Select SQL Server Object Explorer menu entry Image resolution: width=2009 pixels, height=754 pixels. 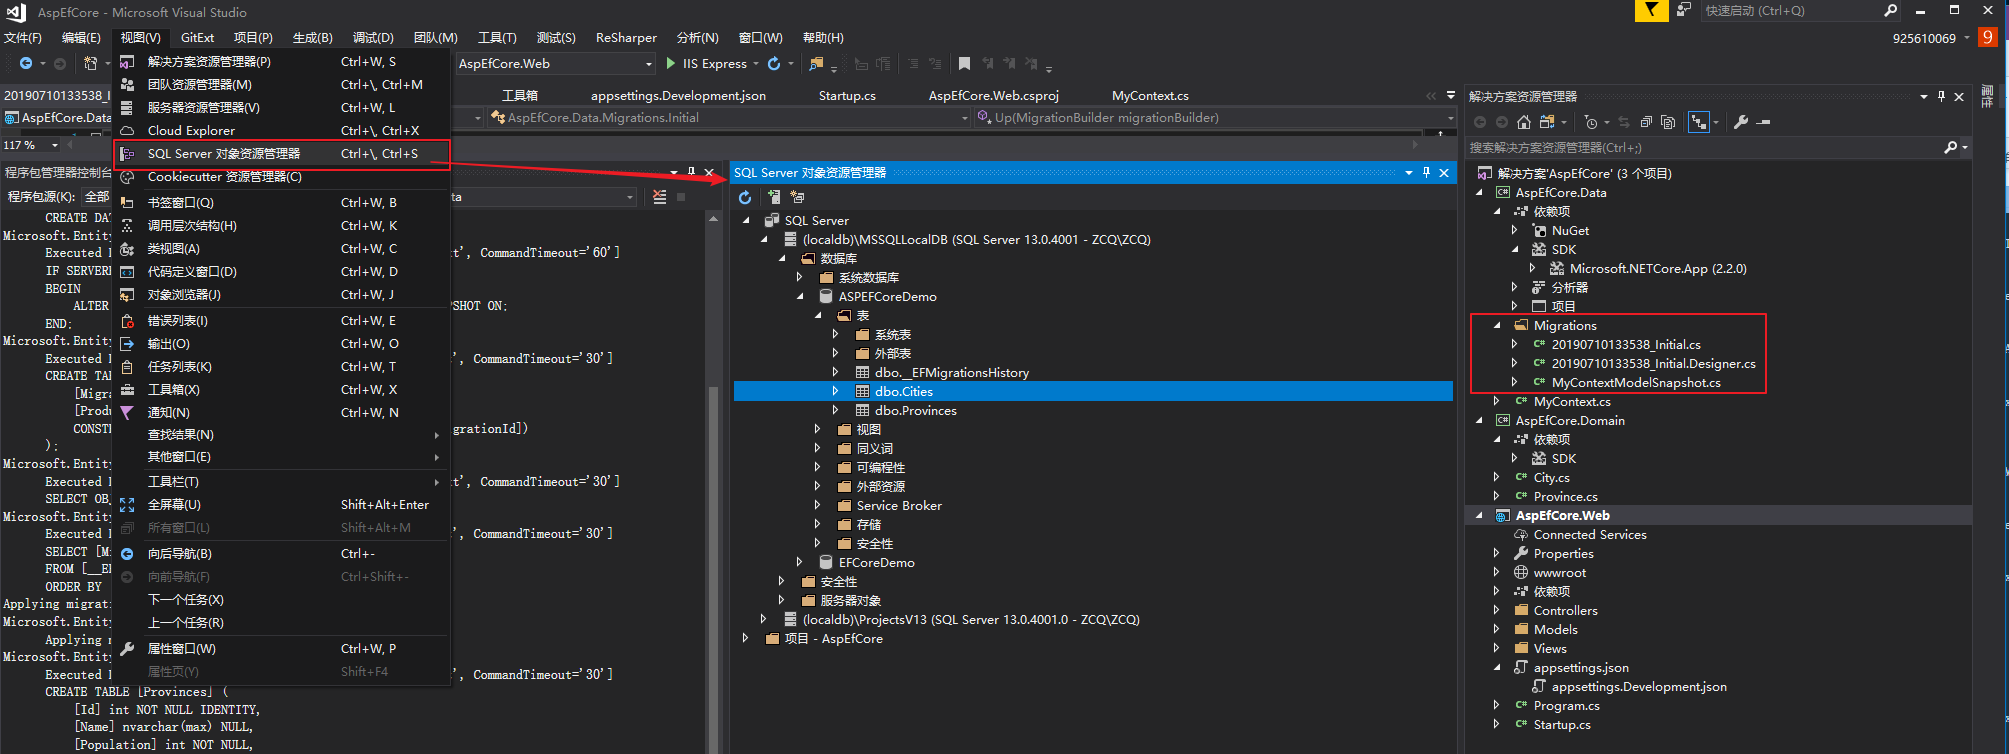pos(282,153)
